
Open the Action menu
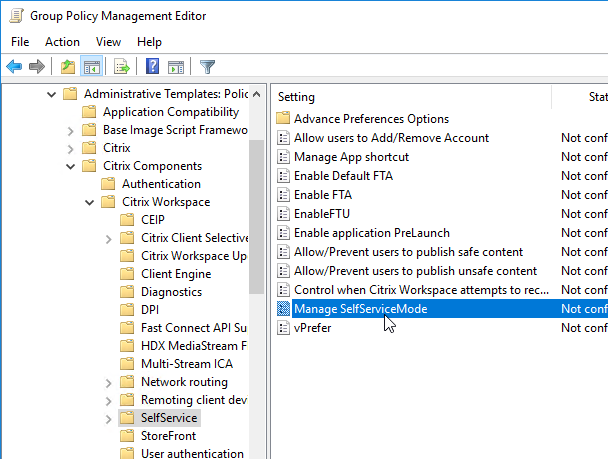[x=62, y=41]
